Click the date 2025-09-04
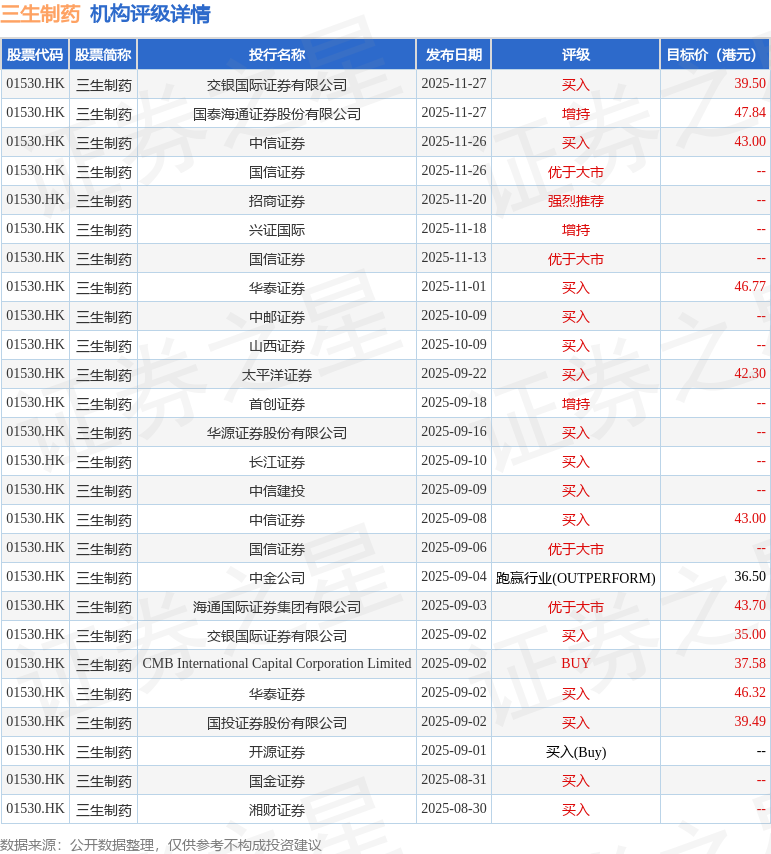The width and height of the screenshot is (771, 854). coord(454,576)
